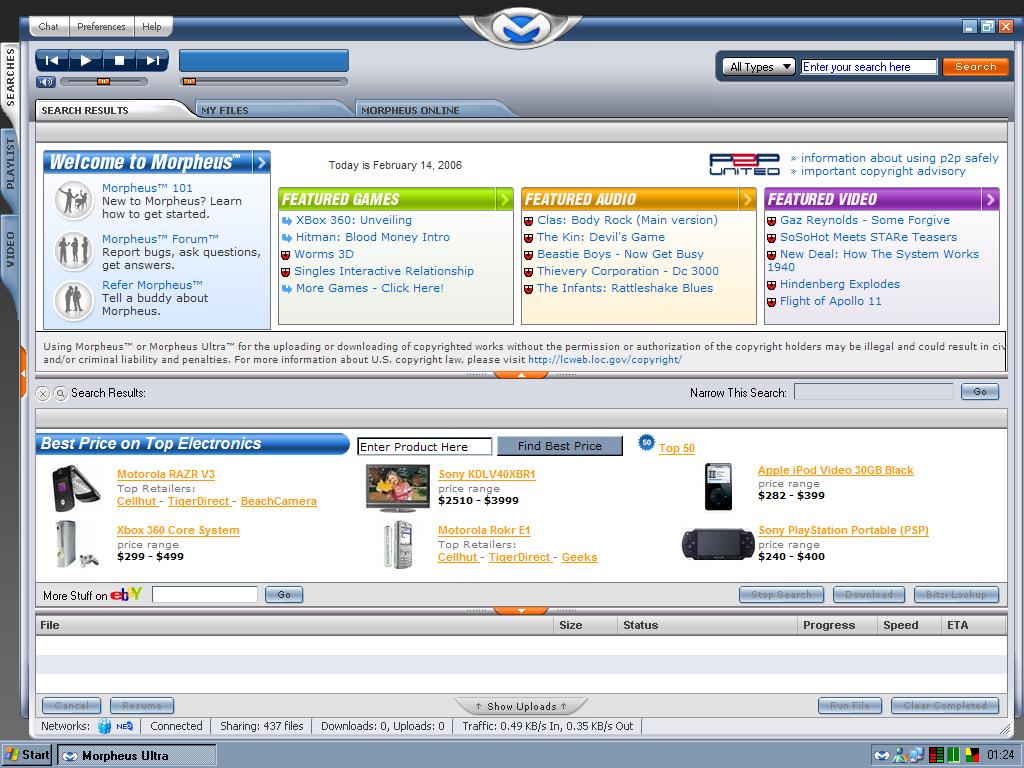Click the NEO network icon in status bar
This screenshot has height=768, width=1024.
(x=124, y=726)
